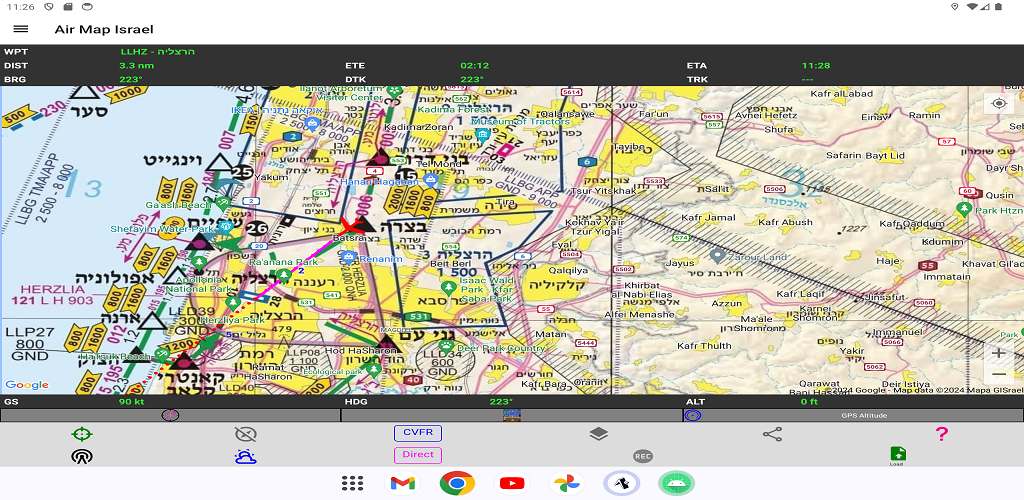1024x500 pixels.
Task: Click the GPS Altitude label
Action: point(863,416)
